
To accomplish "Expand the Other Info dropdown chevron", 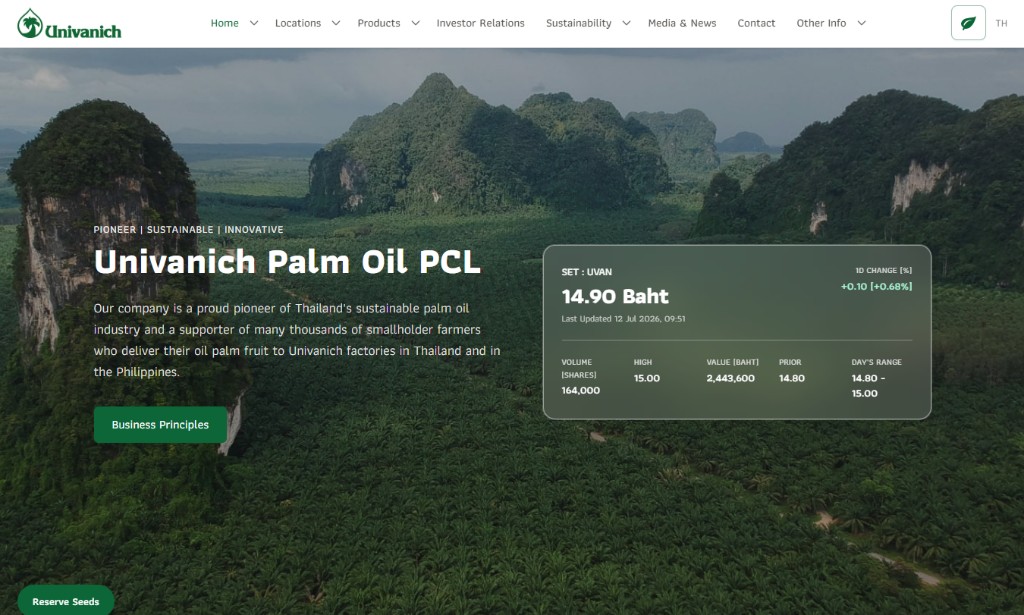I will pos(861,24).
